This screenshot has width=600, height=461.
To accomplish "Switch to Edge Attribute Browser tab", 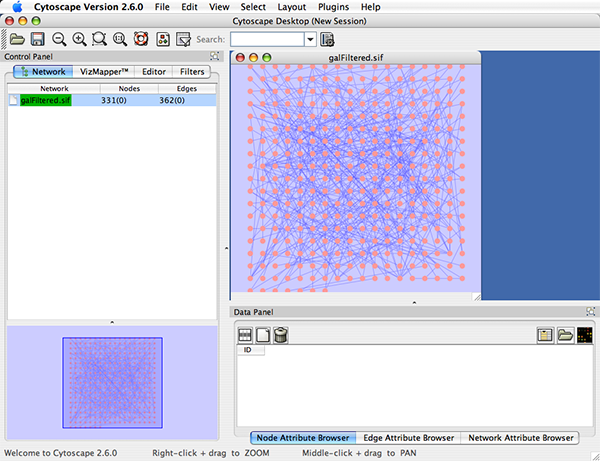I will coord(408,438).
